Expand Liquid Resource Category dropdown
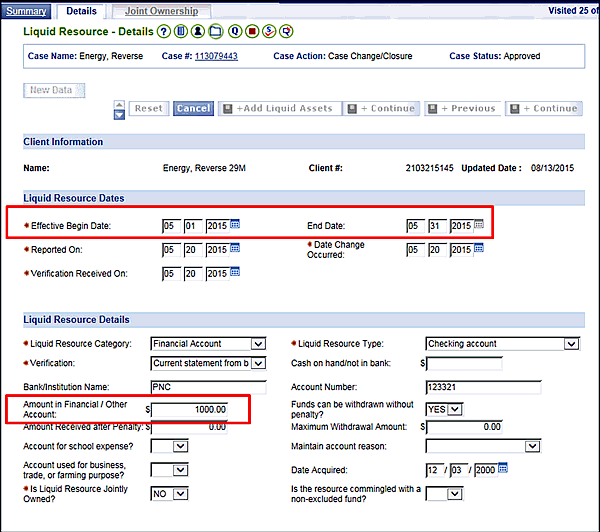Viewport: 600px width, 532px height. pos(259,344)
